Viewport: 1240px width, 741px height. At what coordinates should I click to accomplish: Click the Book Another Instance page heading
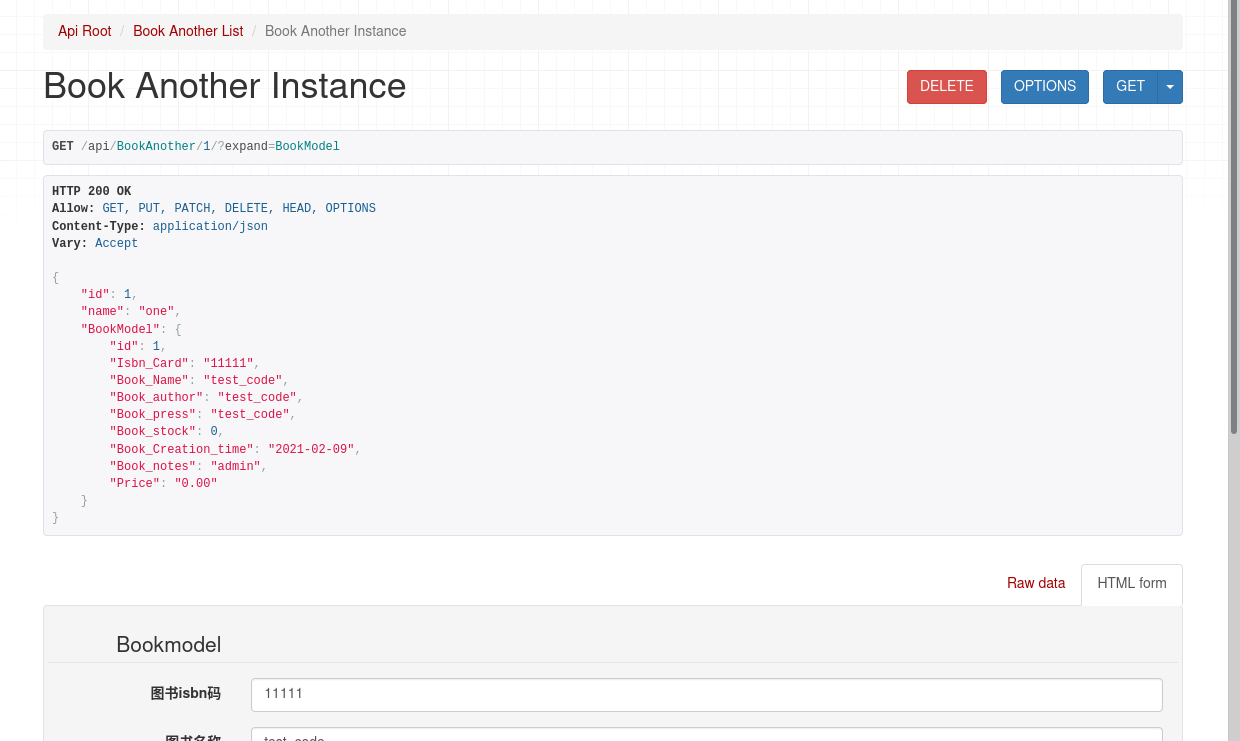point(225,86)
